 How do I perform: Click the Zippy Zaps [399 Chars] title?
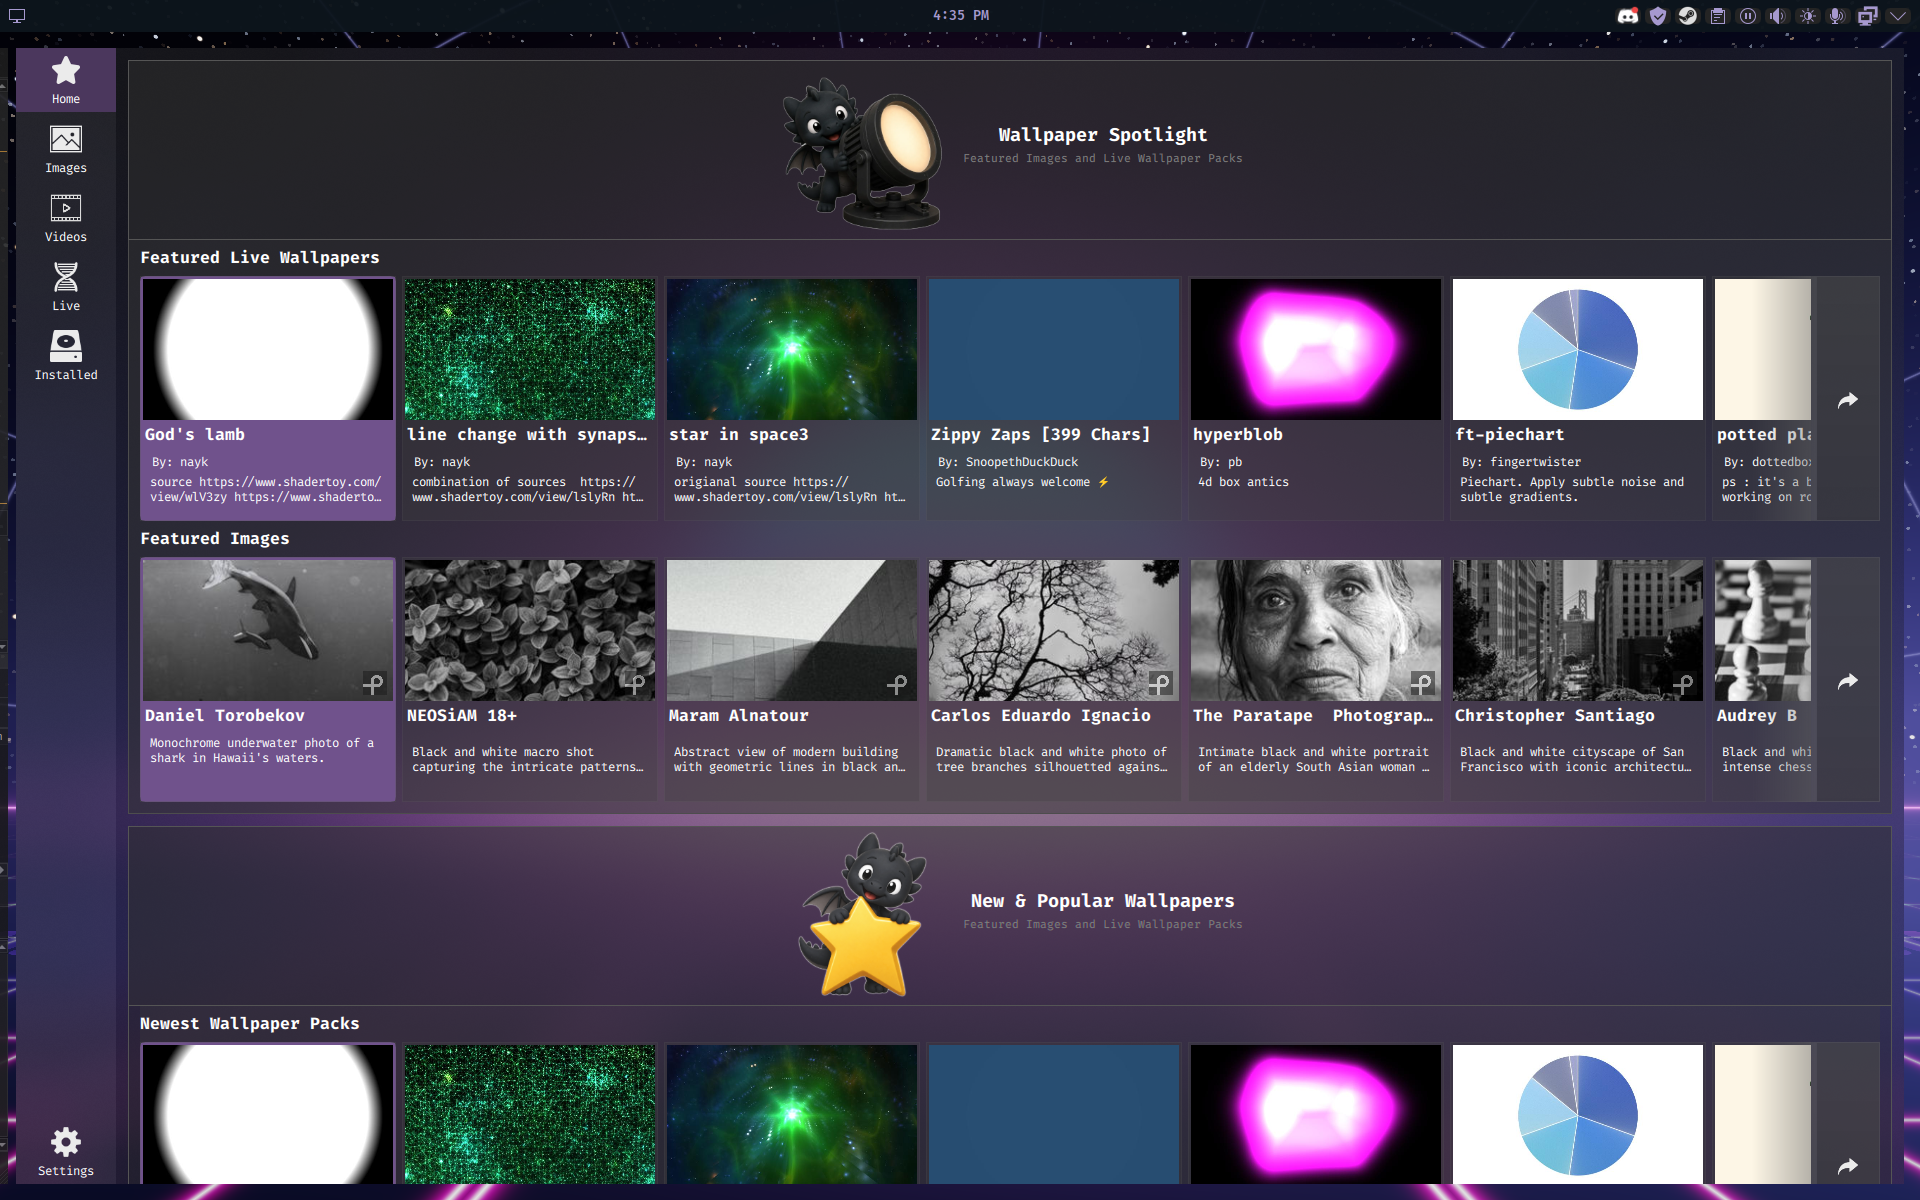coord(1040,434)
